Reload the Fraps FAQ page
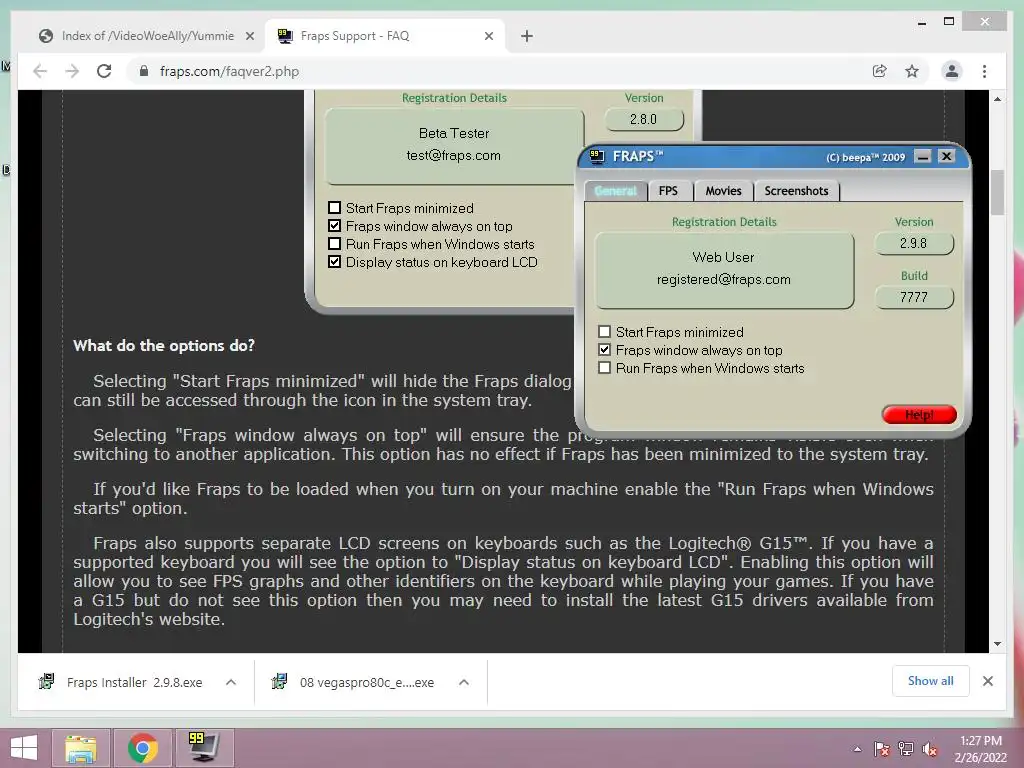The width and height of the screenshot is (1024, 768). coord(104,71)
